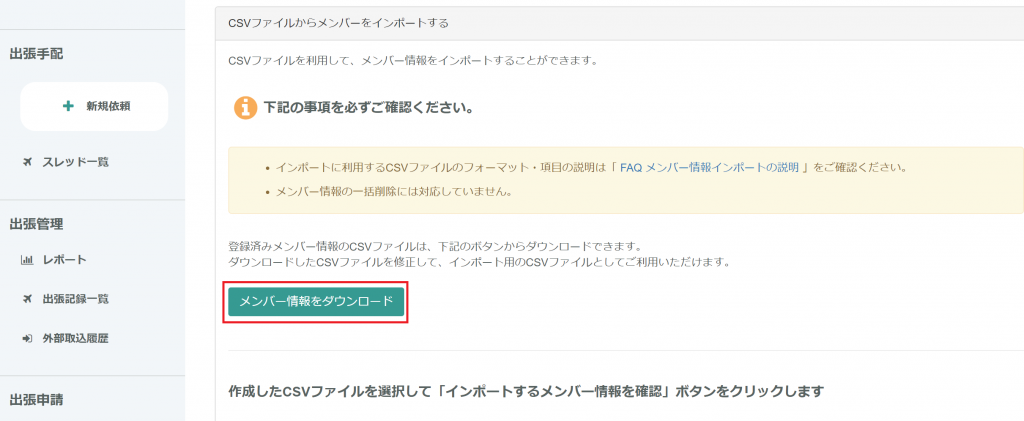Select 外部取込履歴 in the sidebar

75,338
